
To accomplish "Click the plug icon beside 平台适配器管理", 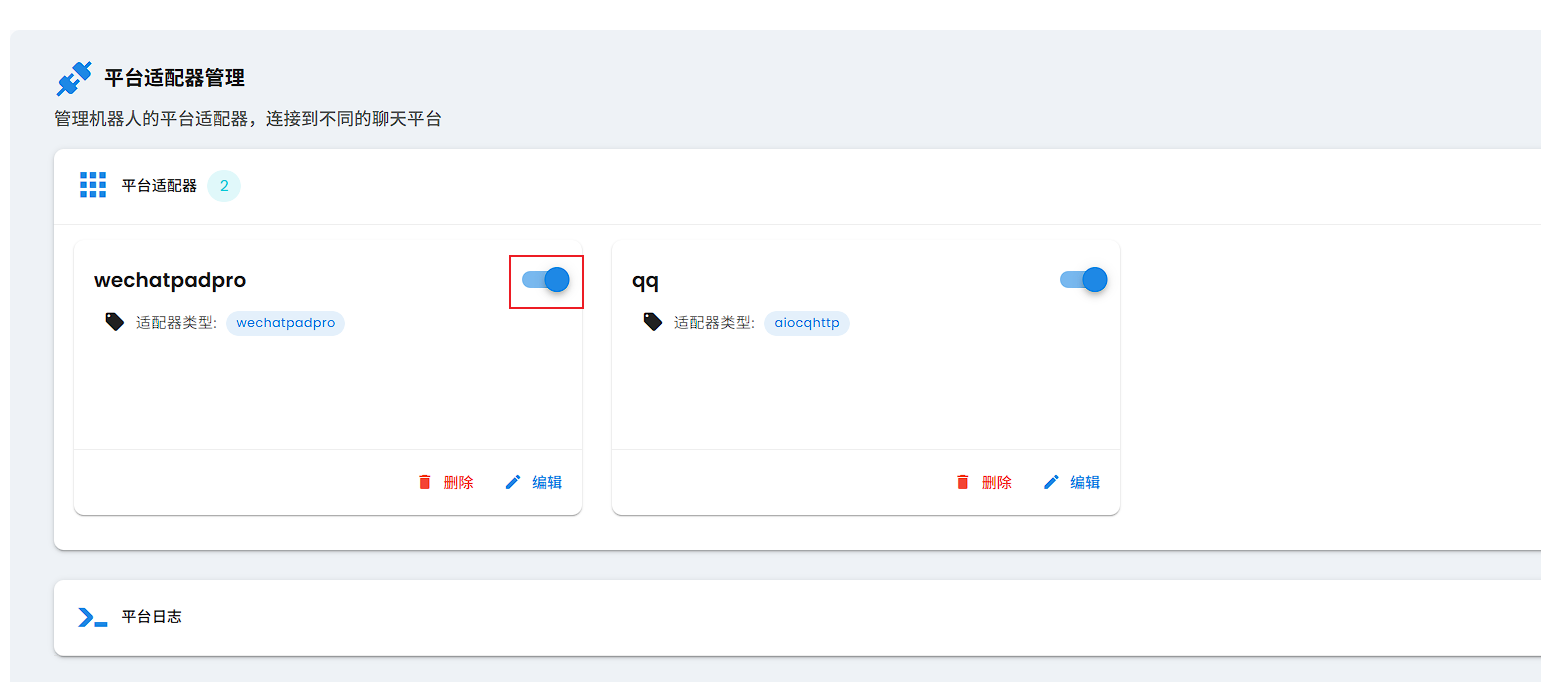I will pos(74,78).
